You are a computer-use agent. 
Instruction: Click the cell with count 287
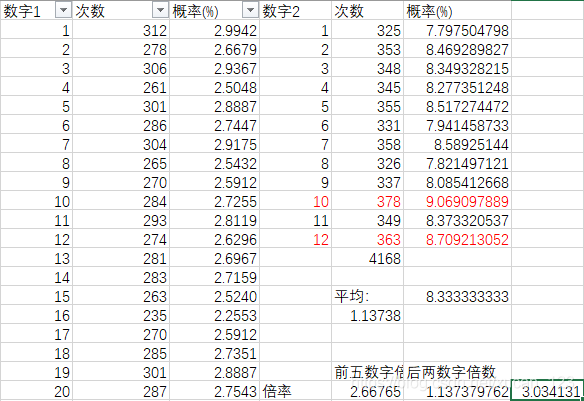pos(121,391)
